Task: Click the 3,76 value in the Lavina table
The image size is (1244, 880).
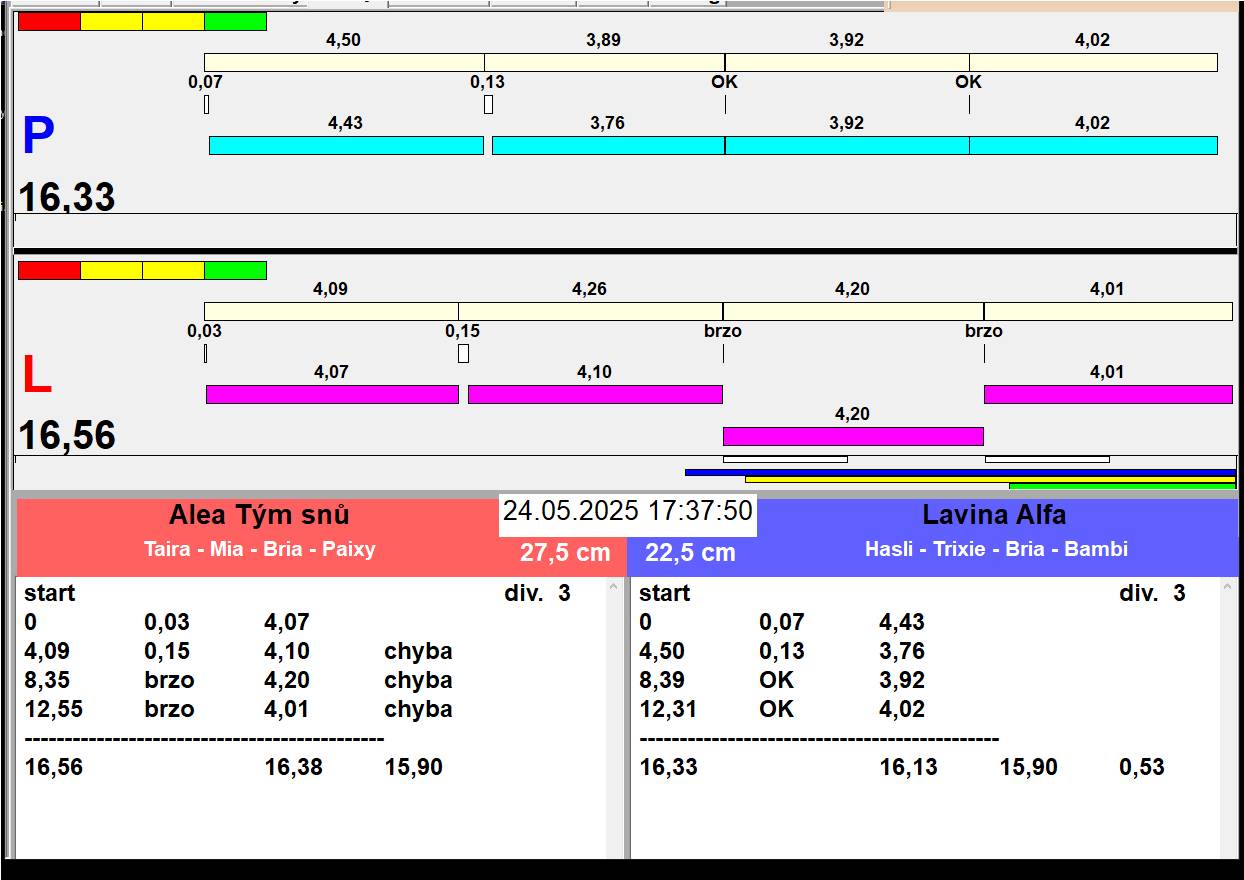Action: coord(902,651)
